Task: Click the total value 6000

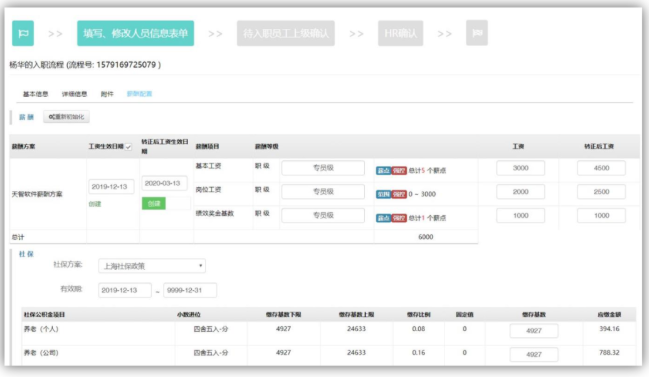Action: [425, 237]
